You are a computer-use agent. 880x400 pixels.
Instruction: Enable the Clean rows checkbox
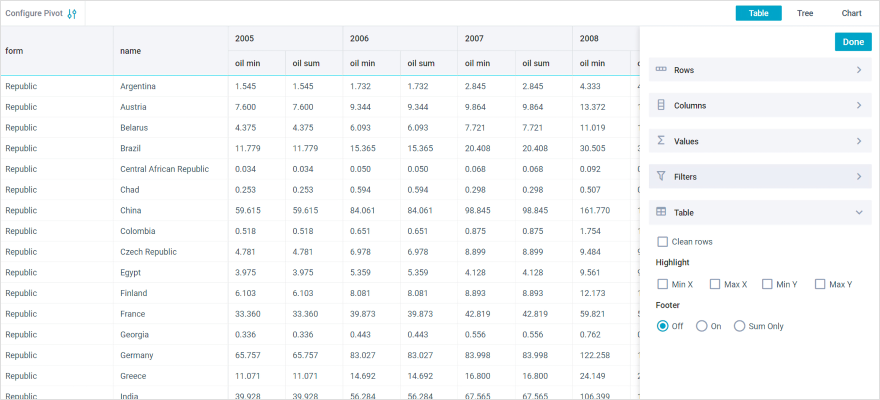(662, 242)
